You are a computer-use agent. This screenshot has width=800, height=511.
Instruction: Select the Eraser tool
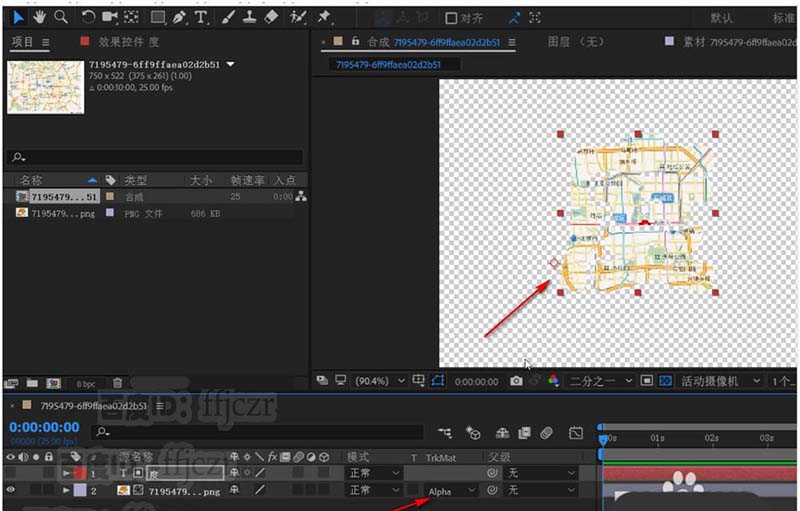pos(270,17)
